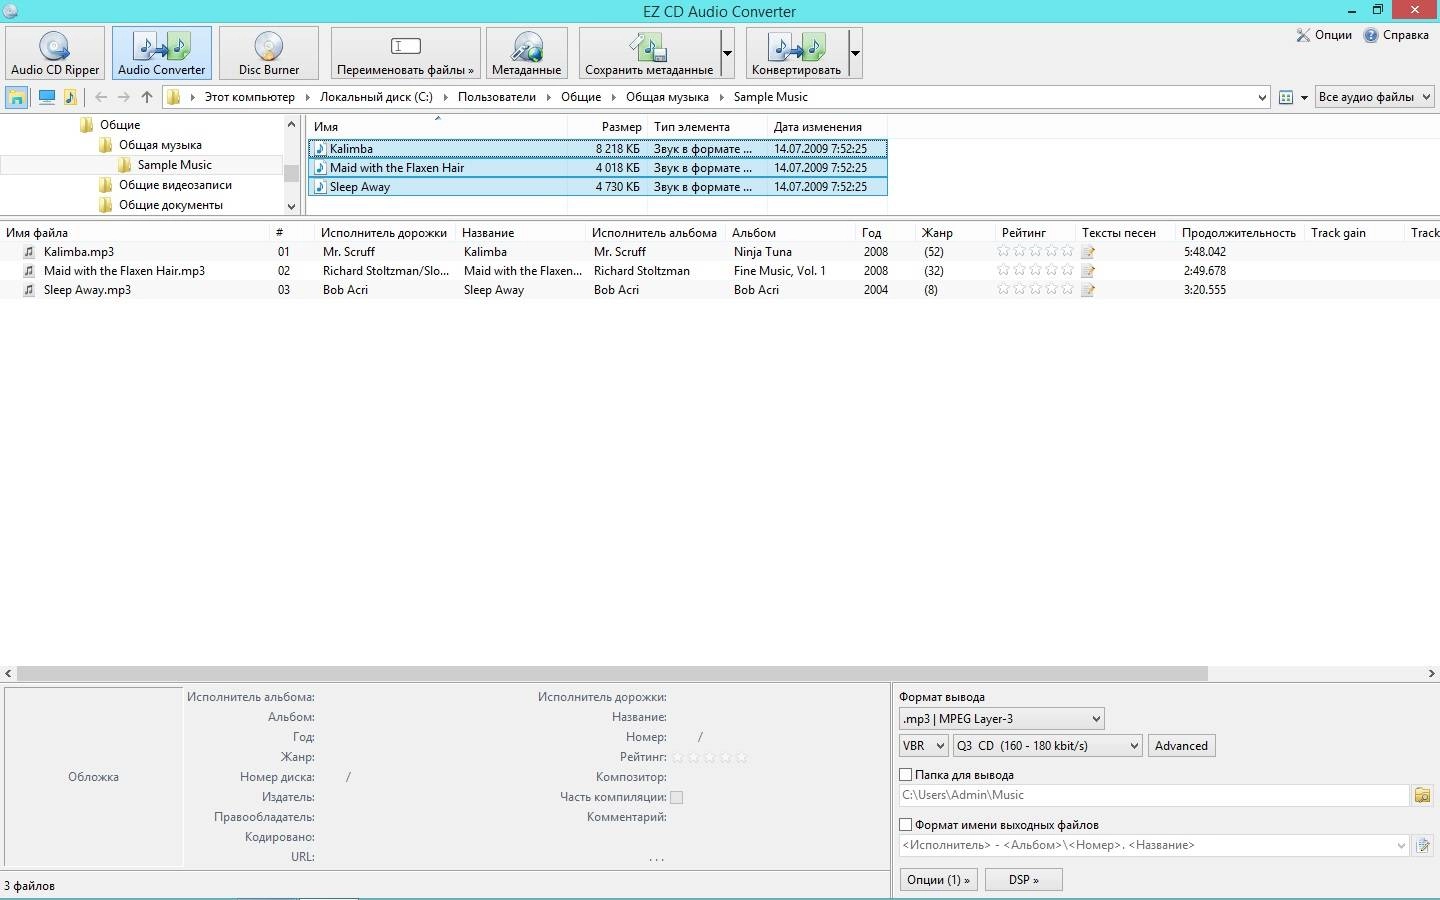Select Sample Music folder in tree

pos(174,165)
